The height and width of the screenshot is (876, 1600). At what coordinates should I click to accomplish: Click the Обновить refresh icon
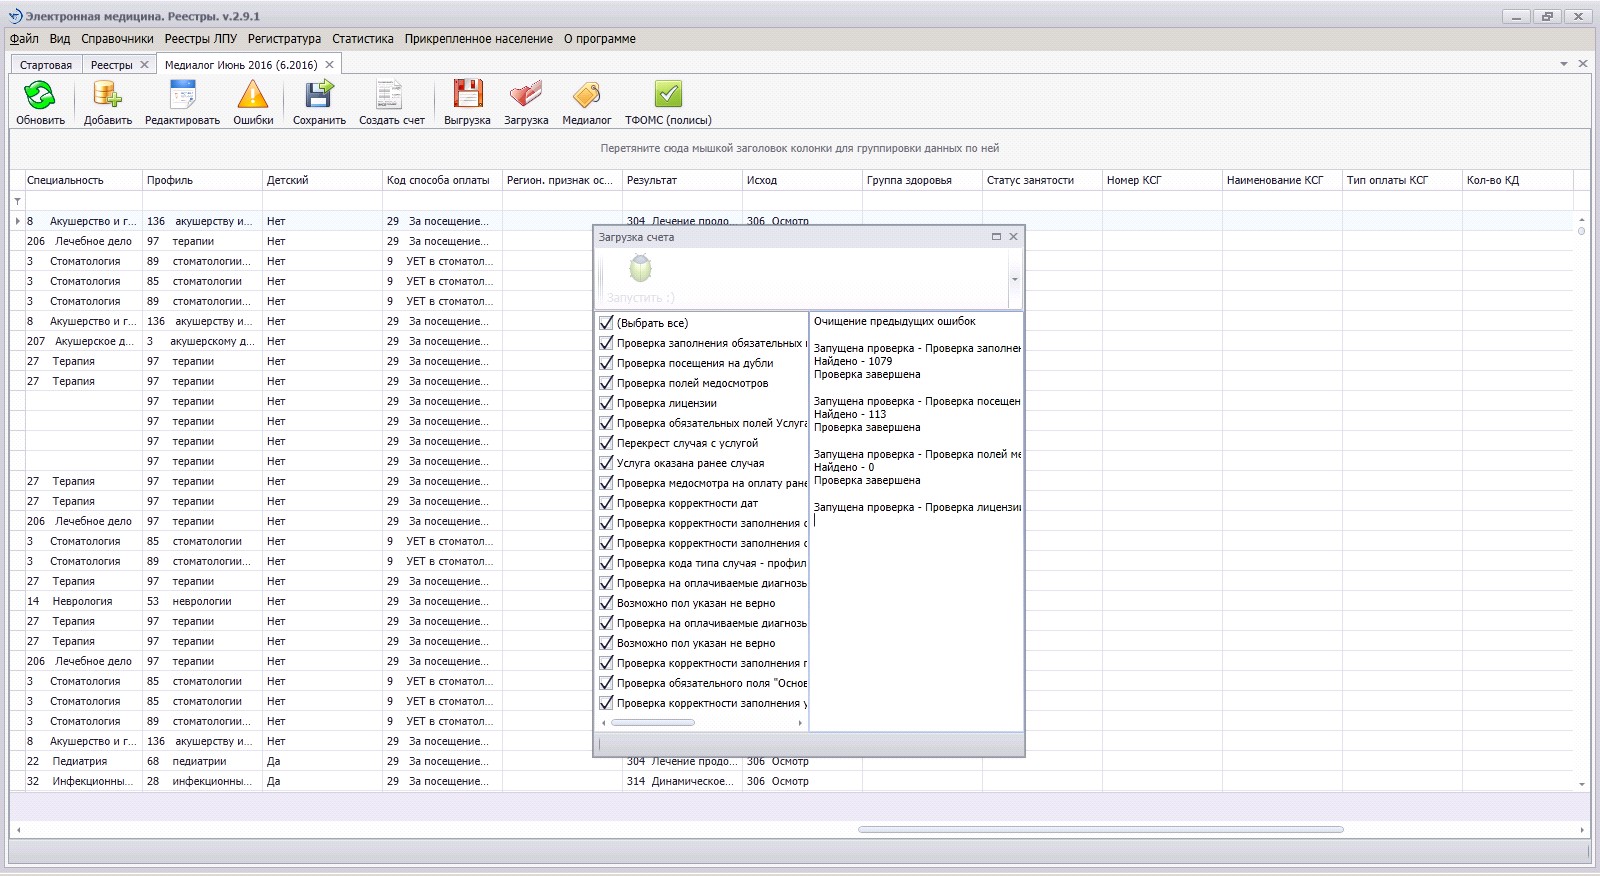[40, 96]
